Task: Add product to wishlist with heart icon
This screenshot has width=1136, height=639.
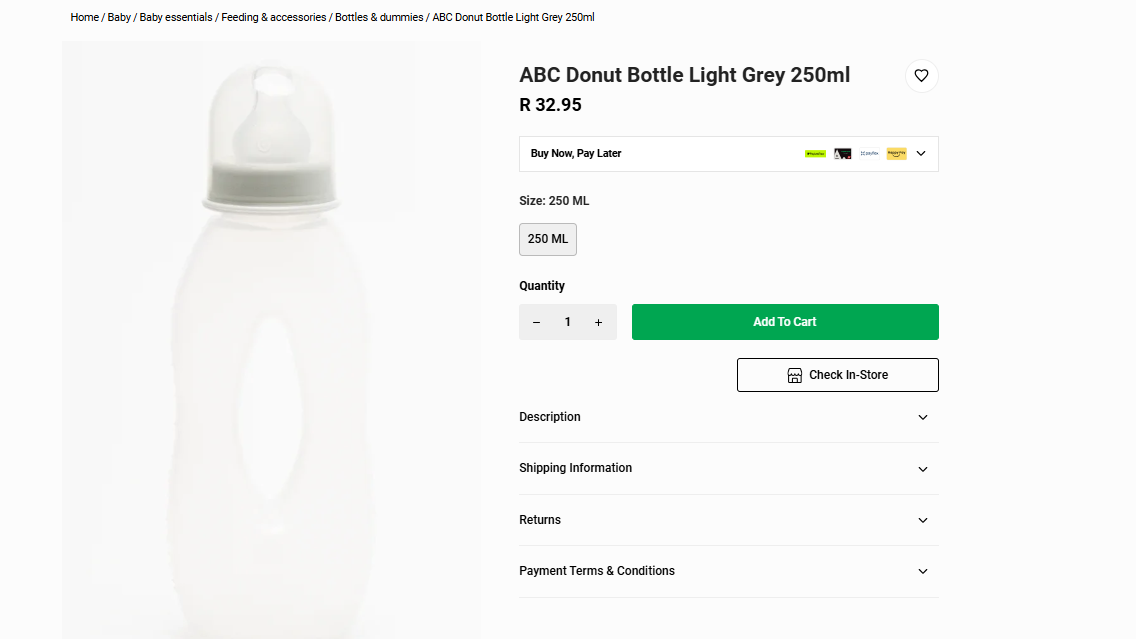Action: click(x=921, y=76)
